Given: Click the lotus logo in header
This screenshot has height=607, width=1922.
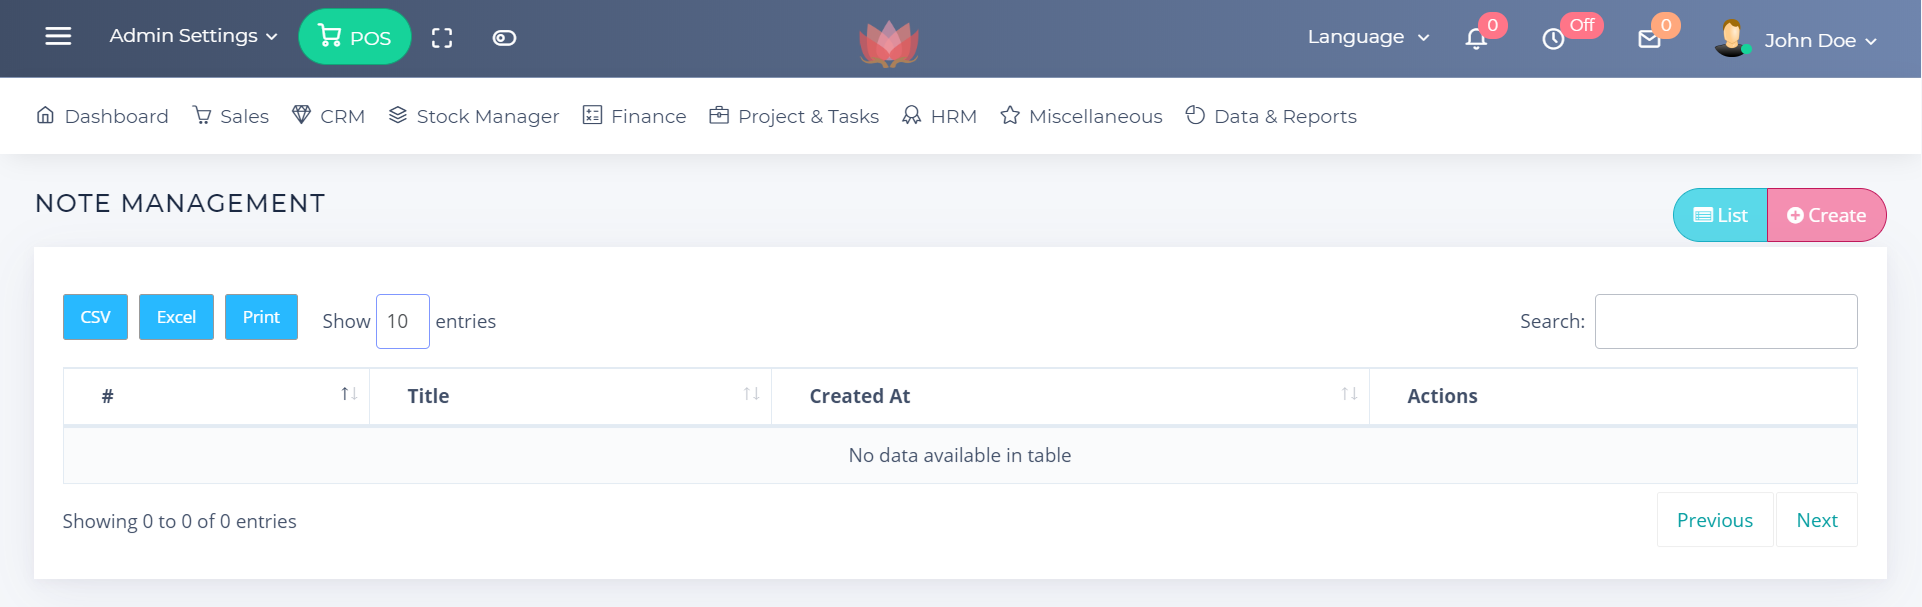Looking at the screenshot, I should (888, 44).
